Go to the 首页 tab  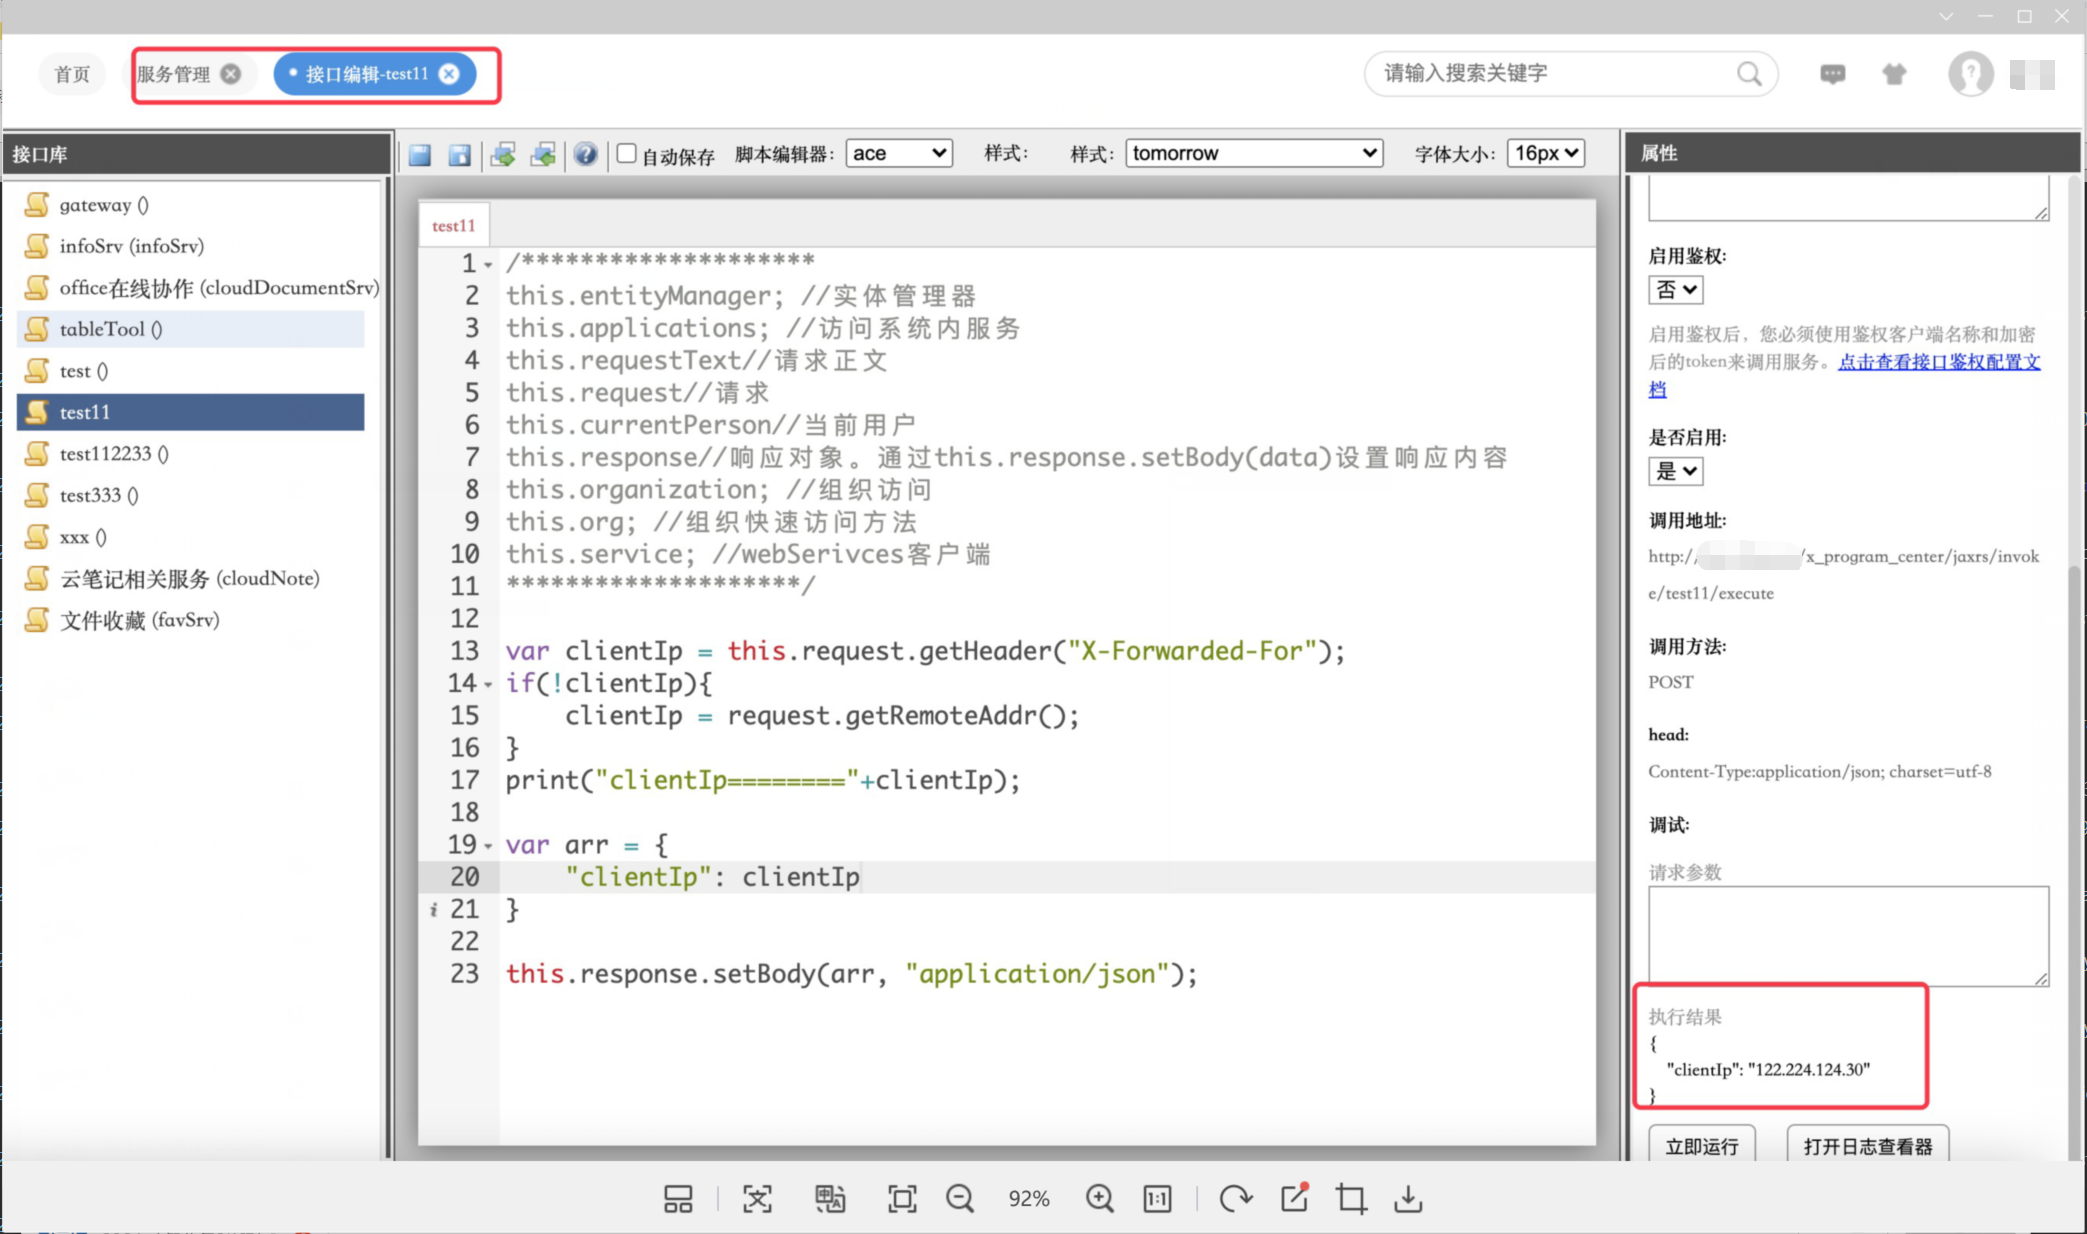point(72,74)
